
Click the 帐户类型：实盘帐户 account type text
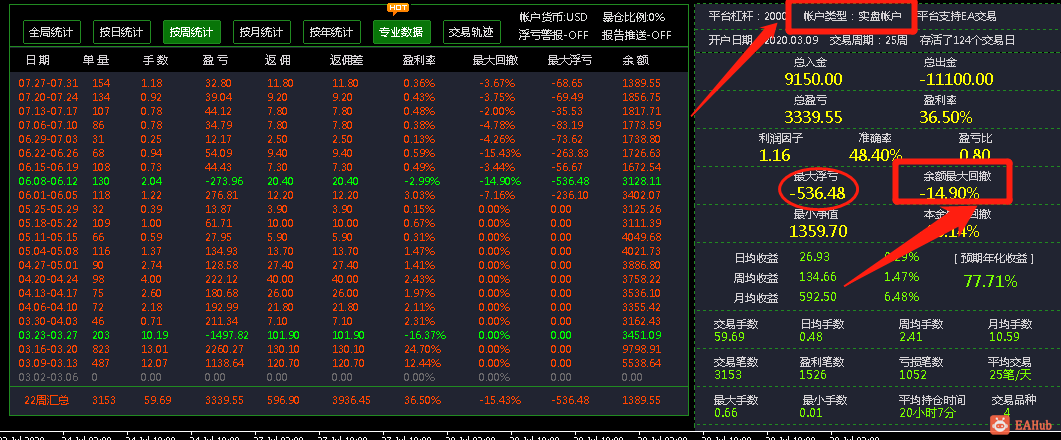852,16
